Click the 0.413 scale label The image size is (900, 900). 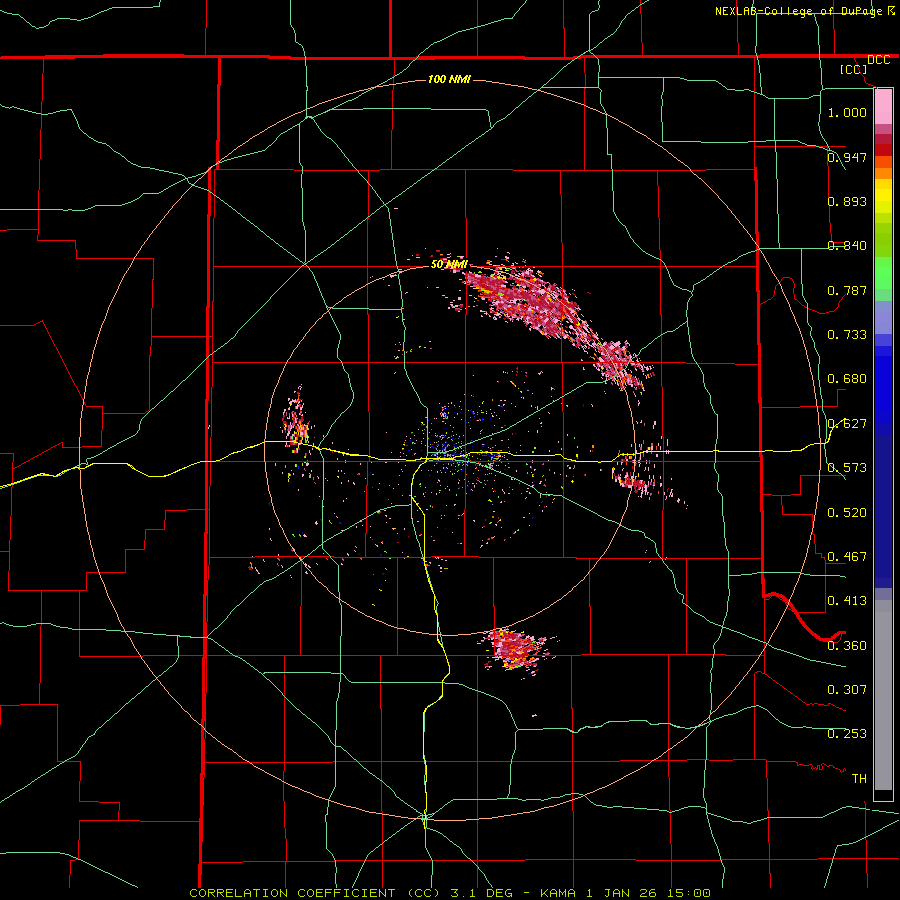(x=847, y=601)
